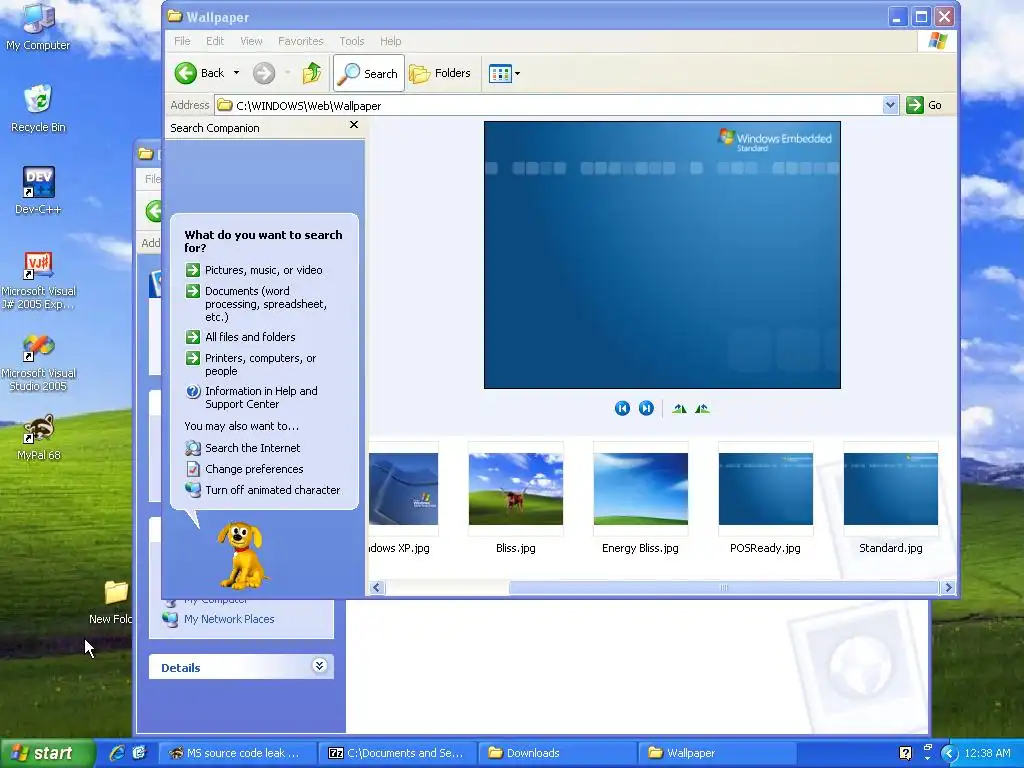
Task: Show previous image in filmstrip
Action: tap(622, 408)
